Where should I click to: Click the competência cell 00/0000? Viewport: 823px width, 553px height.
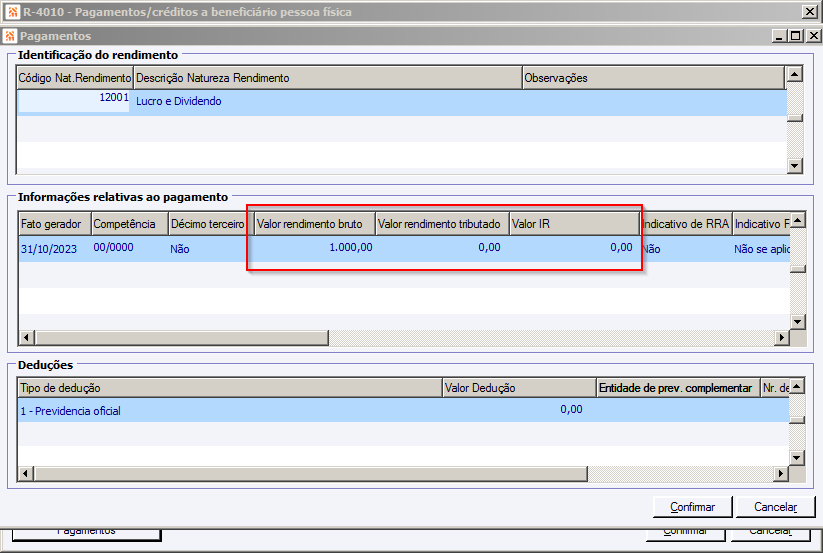tap(130, 248)
